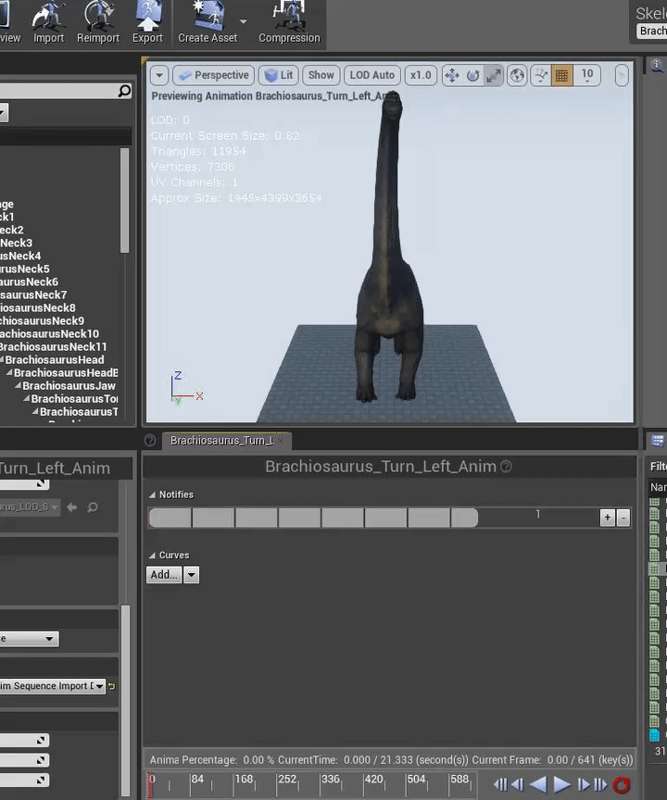The width and height of the screenshot is (667, 800).
Task: Click the yellow reset-to-default arrow
Action: 111,686
